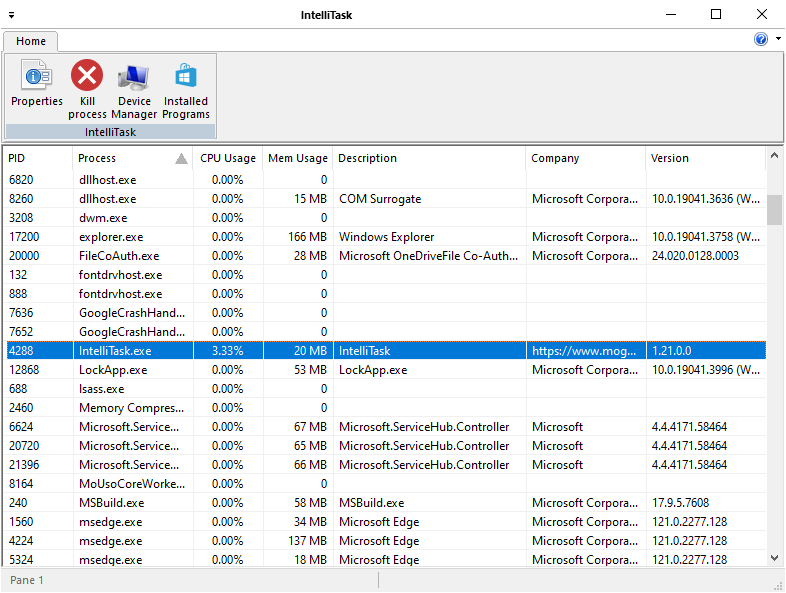Viewport: 786px width, 593px height.
Task: Click the Windows Explorer description
Action: tap(386, 237)
